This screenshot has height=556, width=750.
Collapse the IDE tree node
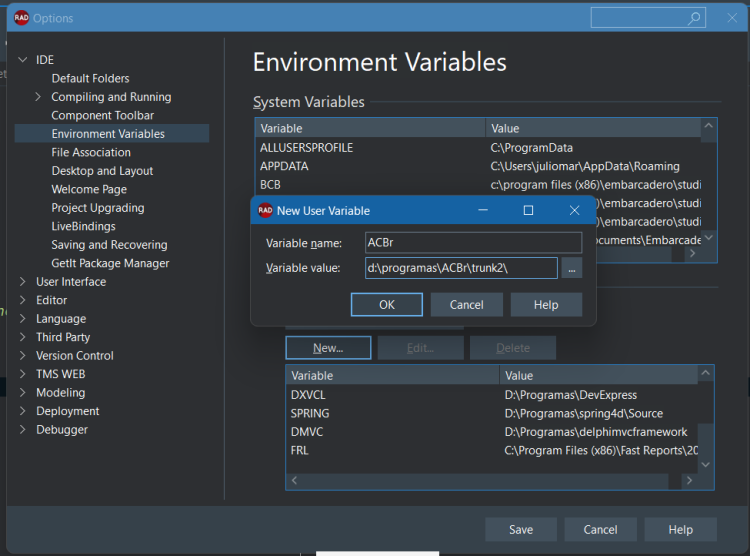pos(22,60)
